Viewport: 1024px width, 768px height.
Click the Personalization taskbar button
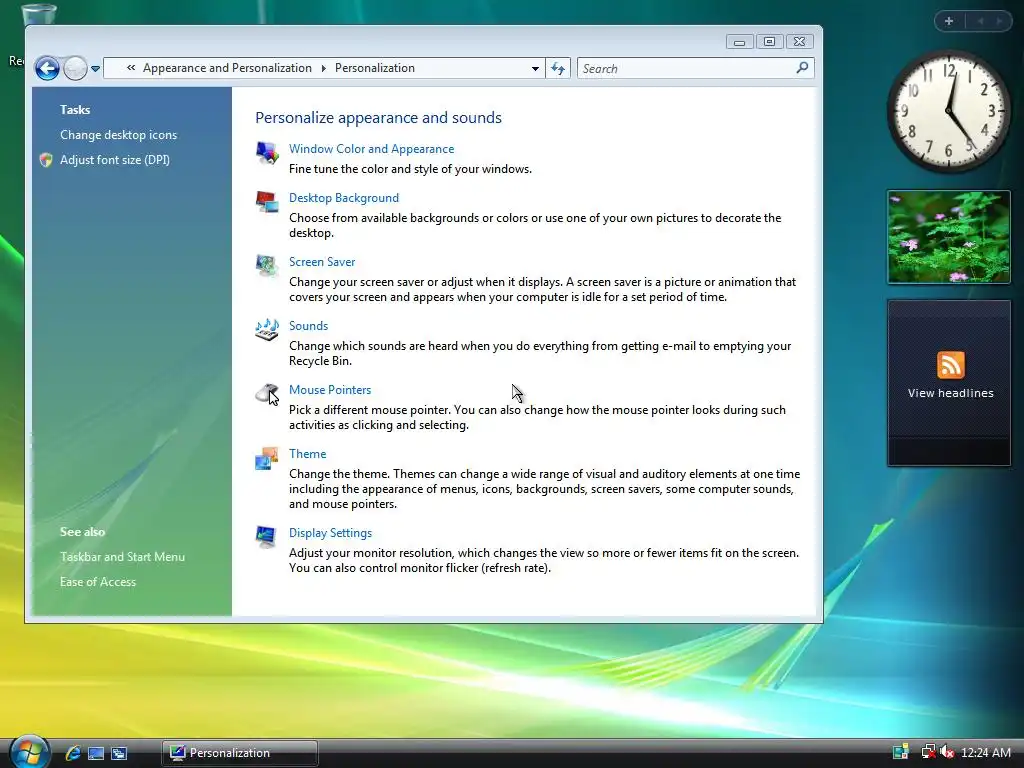pyautogui.click(x=240, y=753)
